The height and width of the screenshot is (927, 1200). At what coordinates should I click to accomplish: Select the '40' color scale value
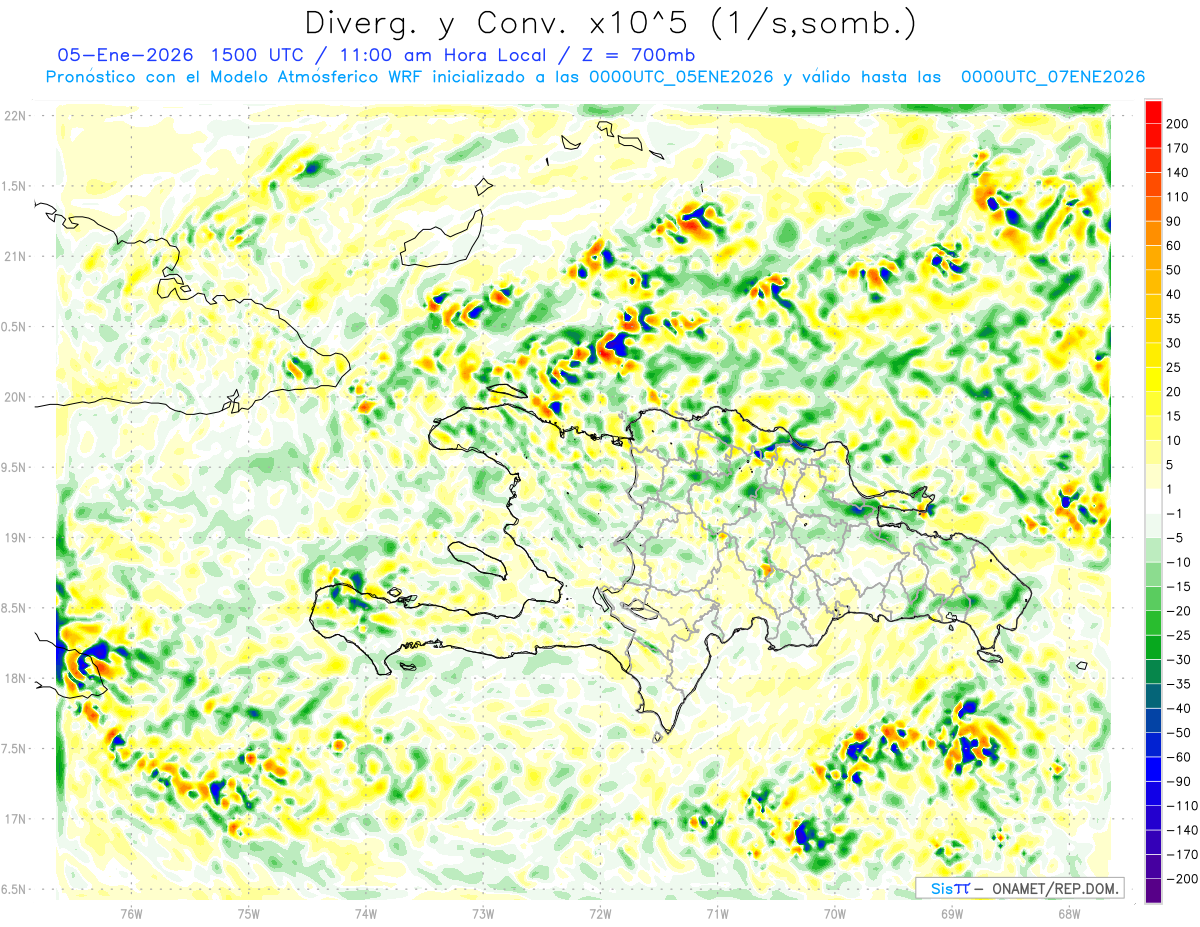click(x=1174, y=294)
